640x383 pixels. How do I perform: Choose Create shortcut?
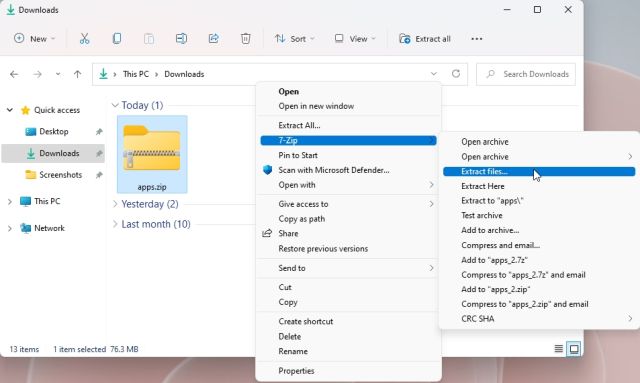click(306, 321)
